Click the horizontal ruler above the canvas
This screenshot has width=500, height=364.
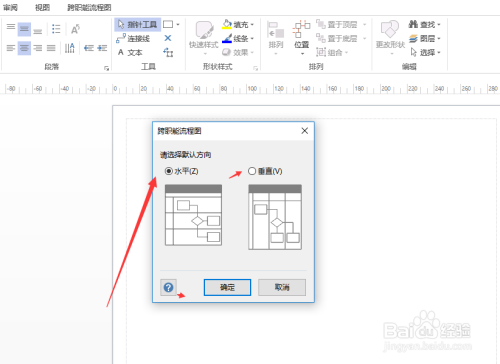[250, 89]
